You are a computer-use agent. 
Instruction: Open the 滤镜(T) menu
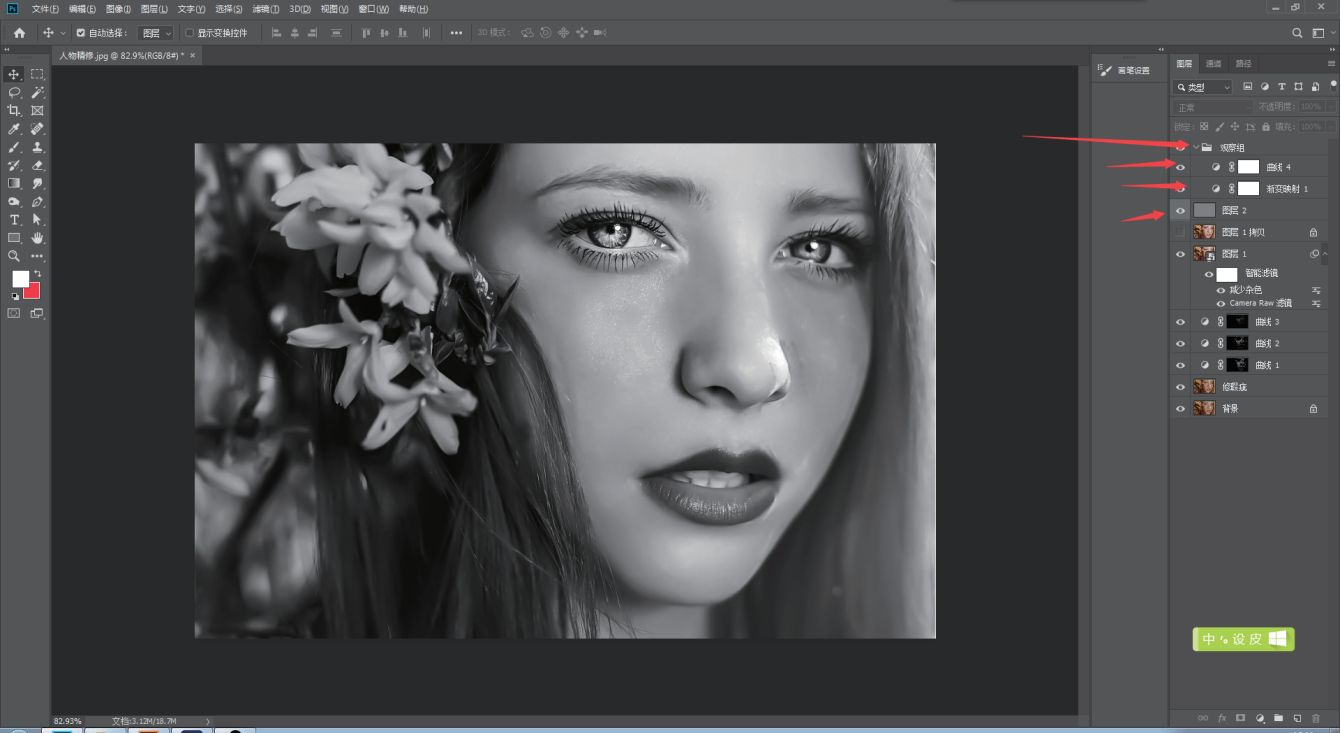[x=265, y=9]
